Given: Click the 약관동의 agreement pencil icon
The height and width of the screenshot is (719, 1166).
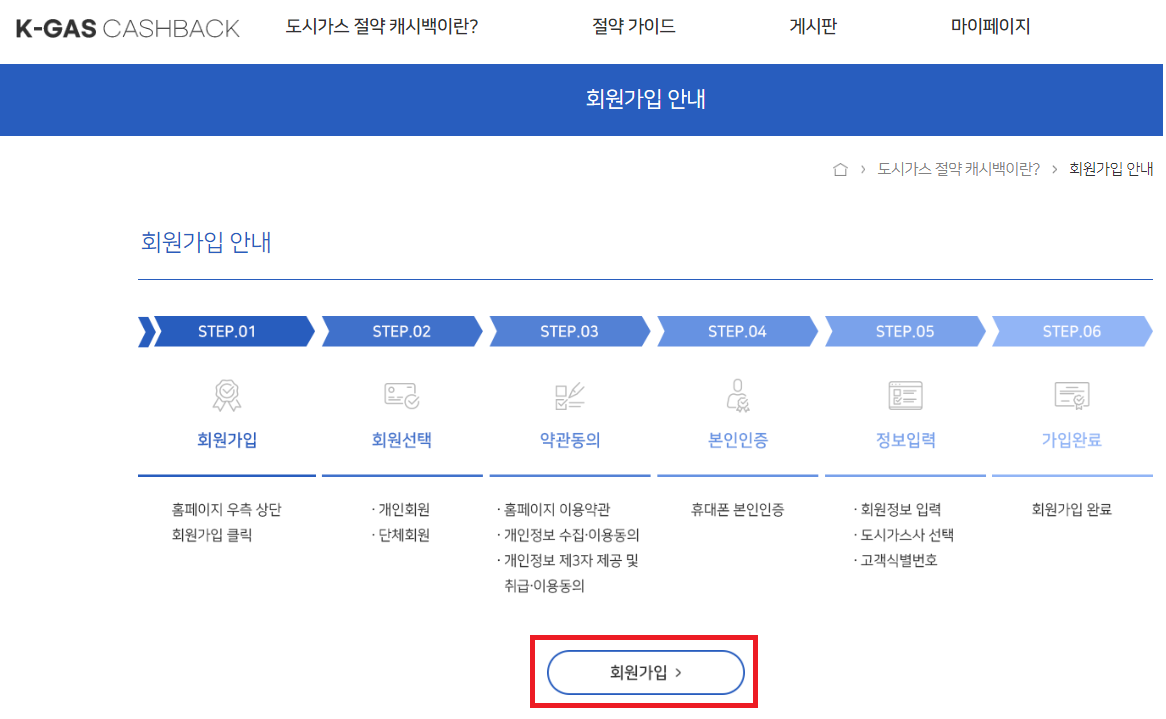Looking at the screenshot, I should [x=569, y=394].
